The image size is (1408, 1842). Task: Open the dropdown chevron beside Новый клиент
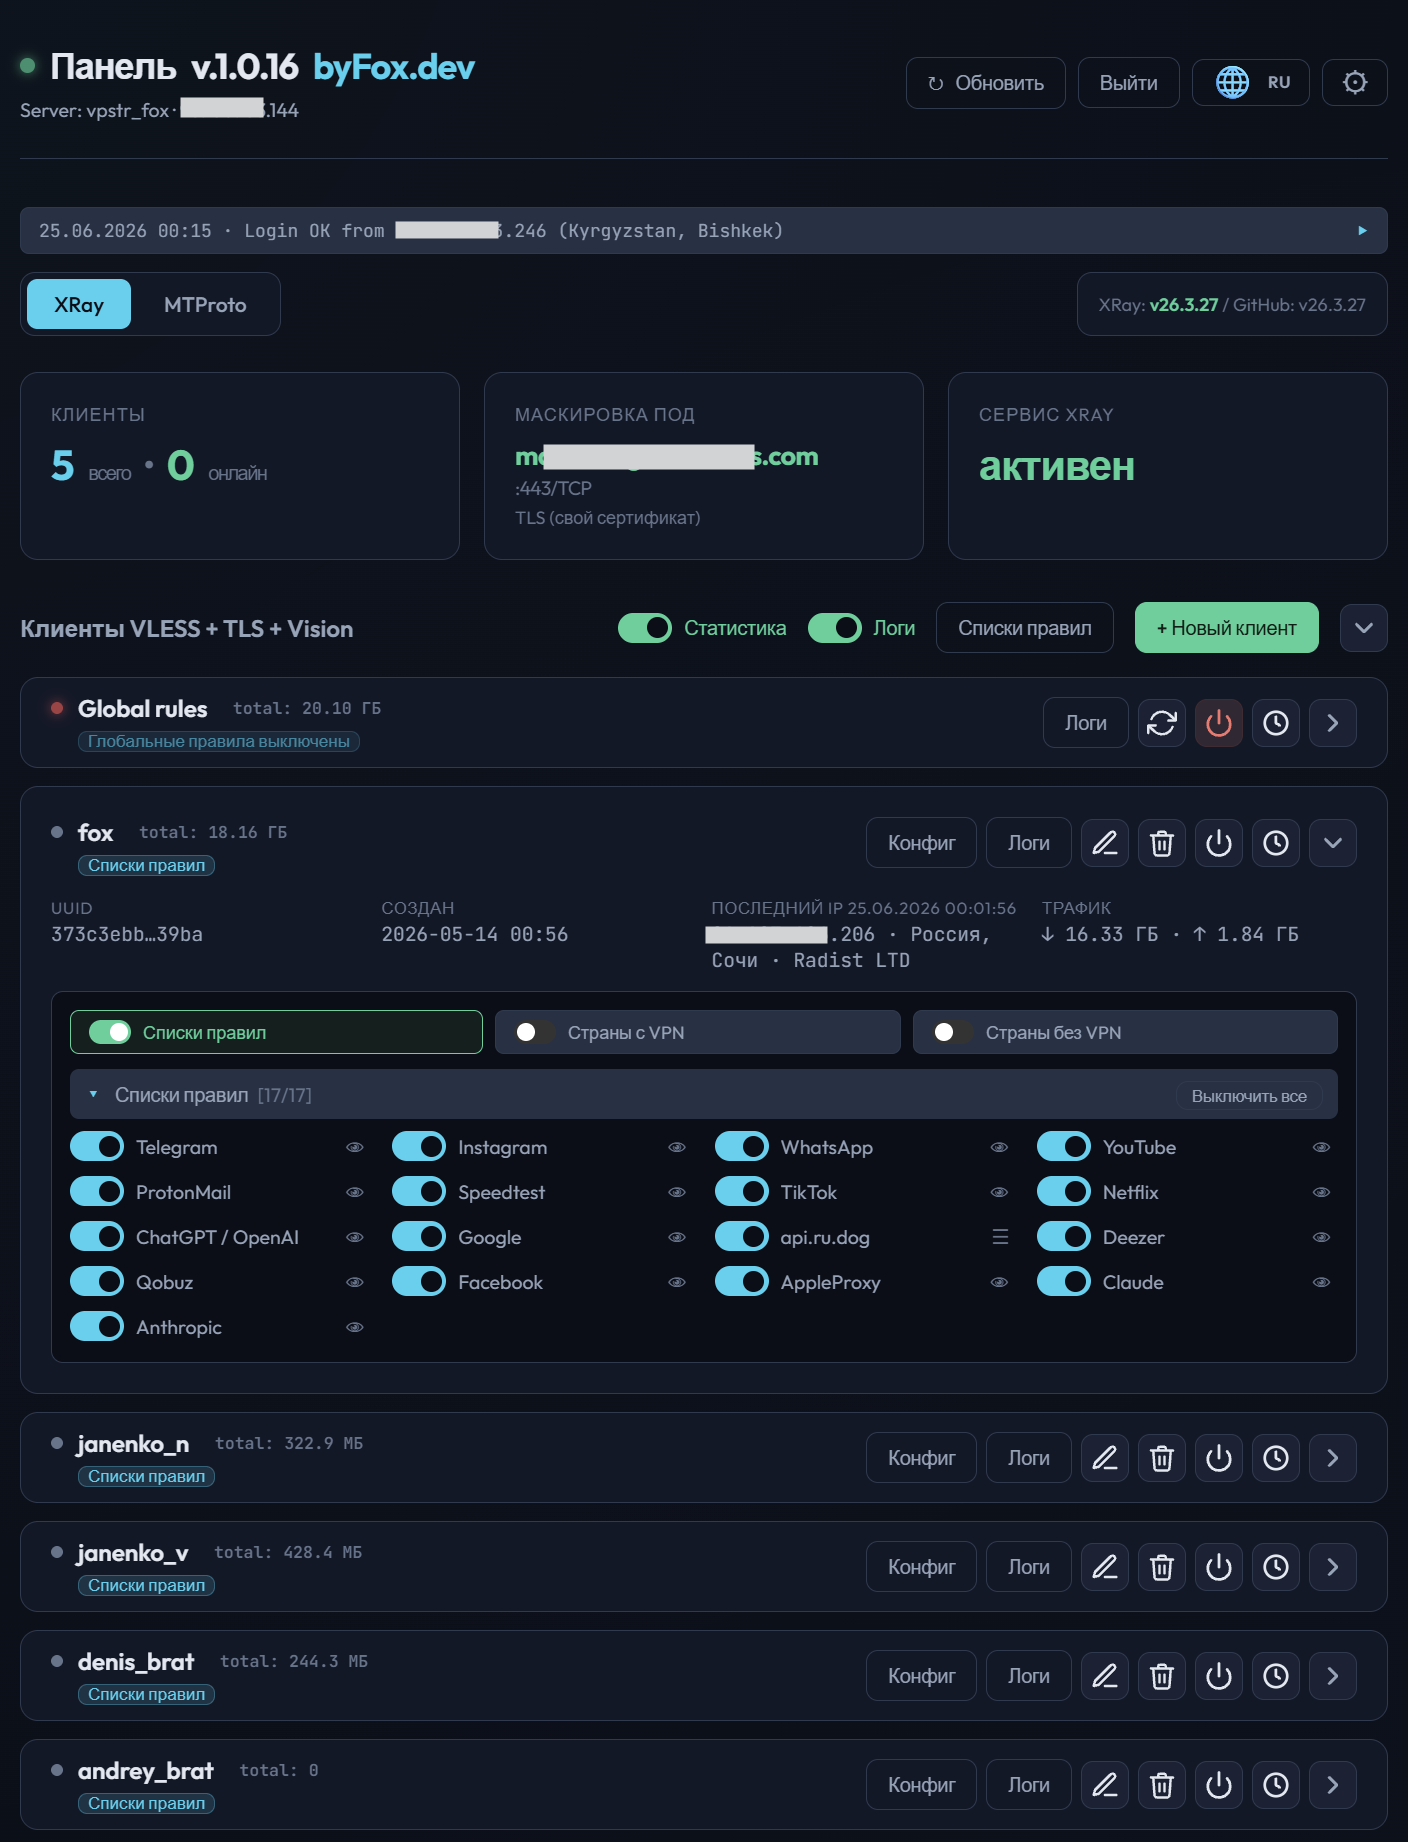1363,628
